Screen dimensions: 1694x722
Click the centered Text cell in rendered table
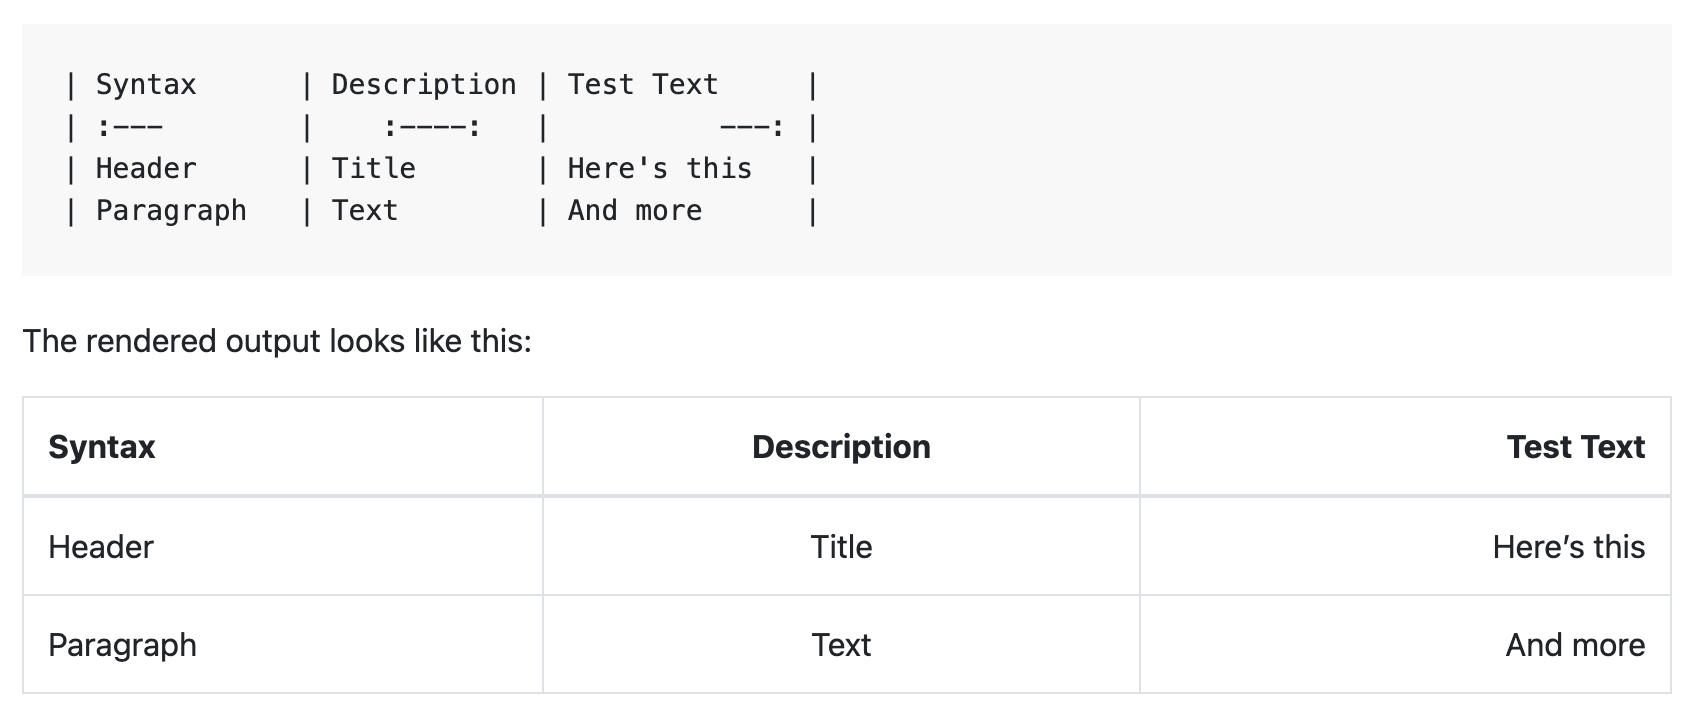pyautogui.click(x=841, y=645)
